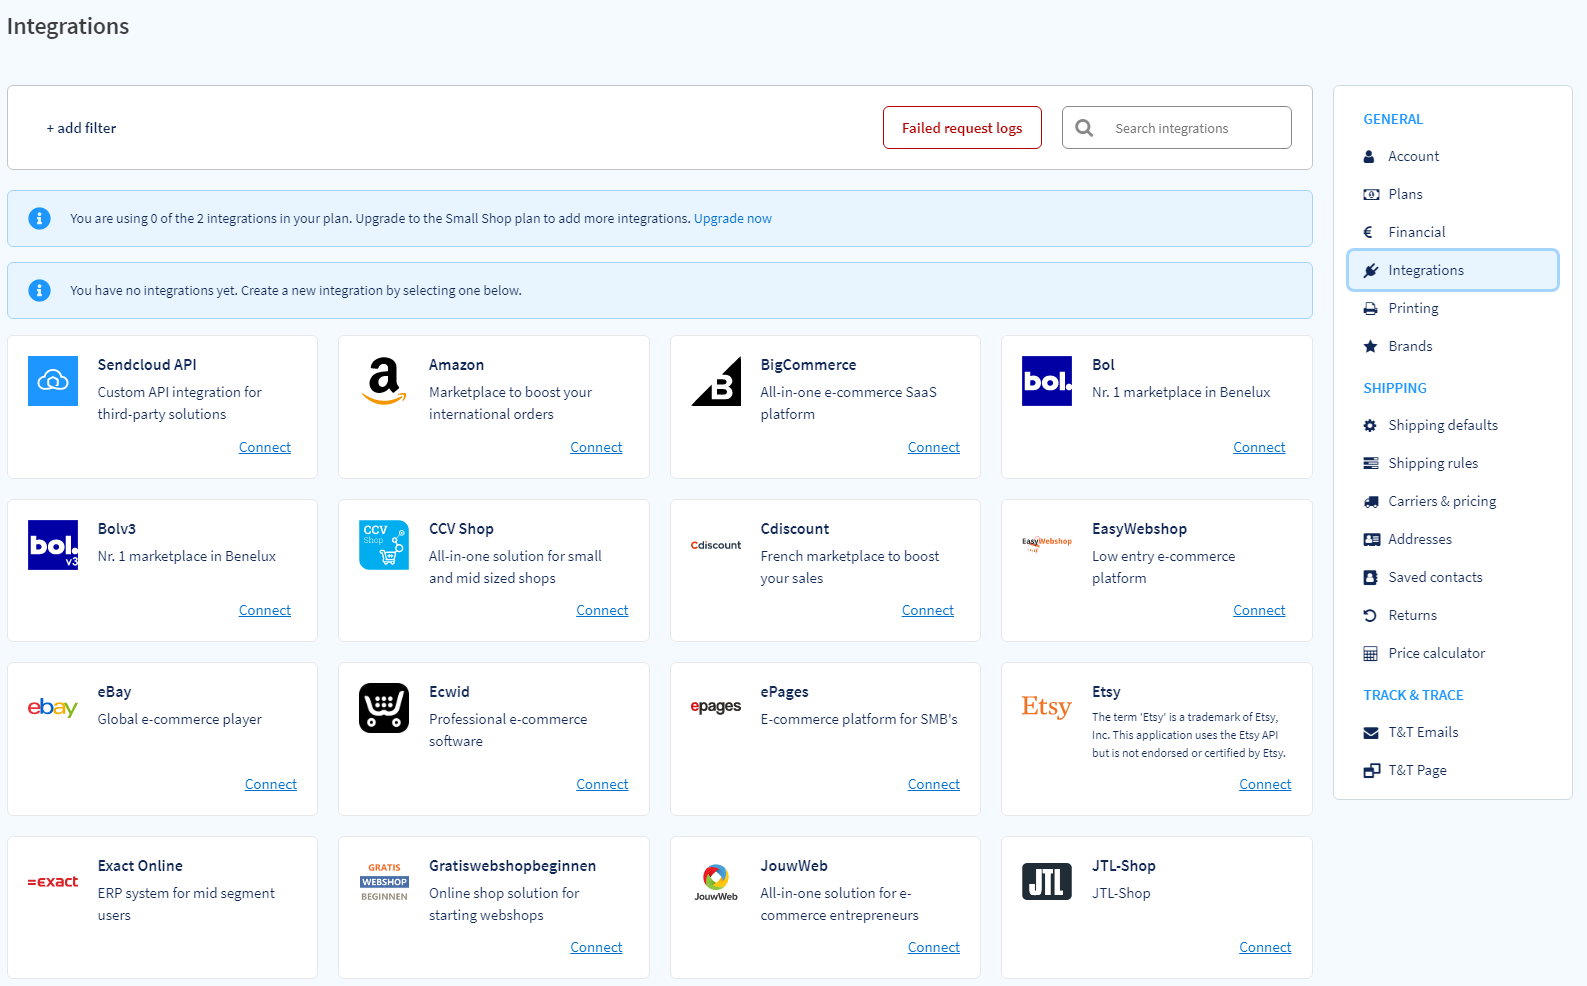Image resolution: width=1587 pixels, height=986 pixels.
Task: Follow the Upgrade now link
Action: point(732,218)
